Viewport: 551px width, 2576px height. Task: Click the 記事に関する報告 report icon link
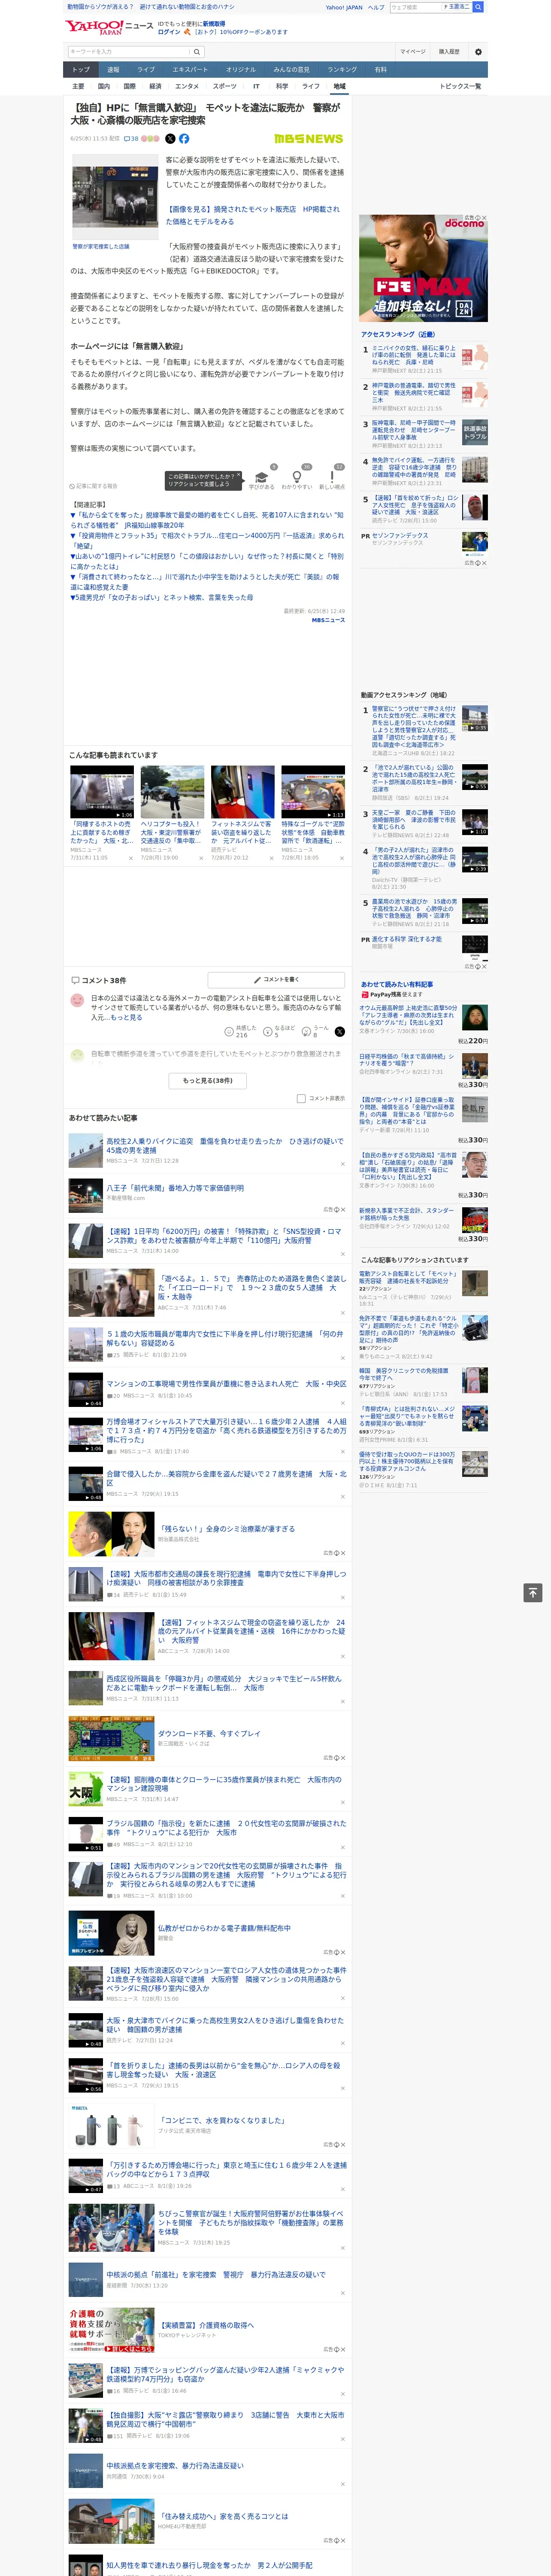click(93, 486)
